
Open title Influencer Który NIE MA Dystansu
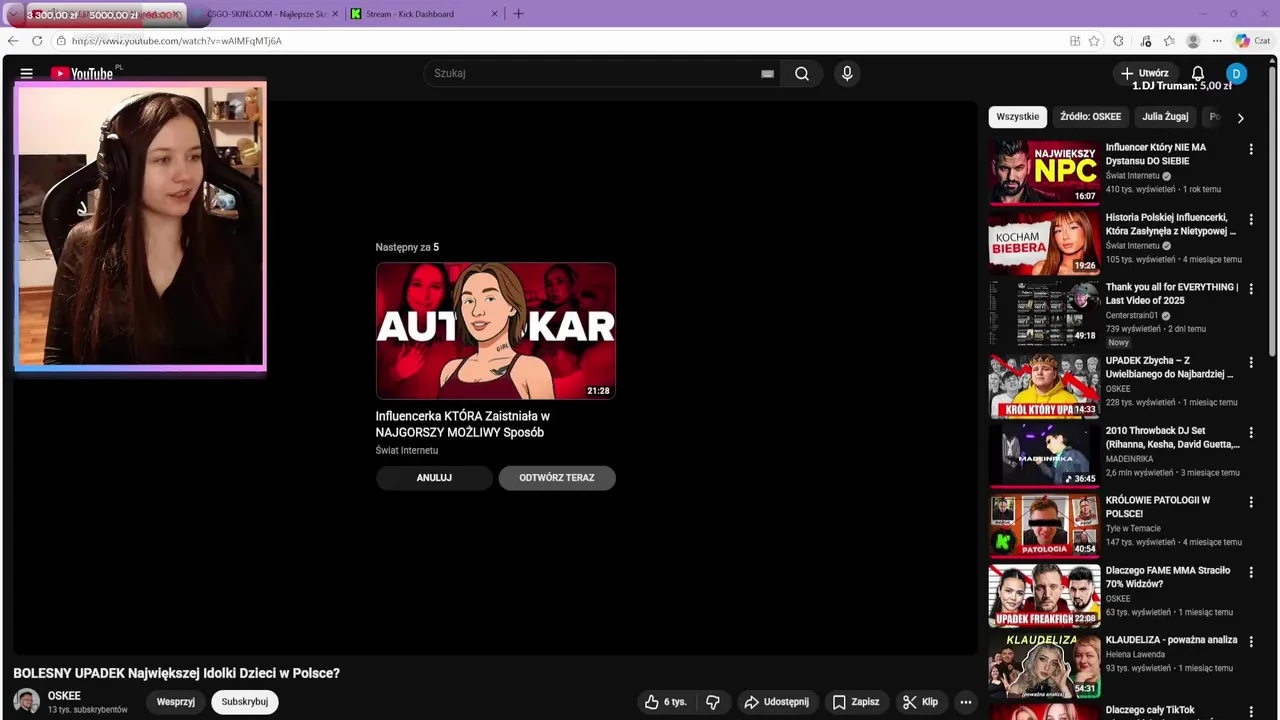[x=1156, y=154]
